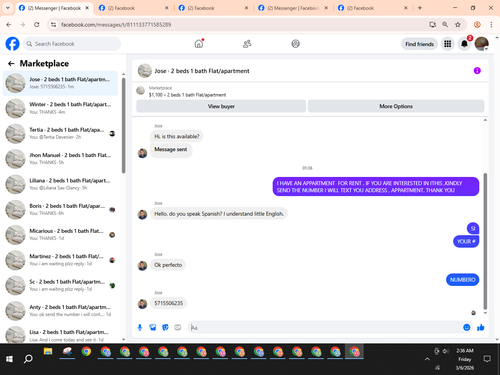Click Jose's avatar in chat header

point(145,71)
